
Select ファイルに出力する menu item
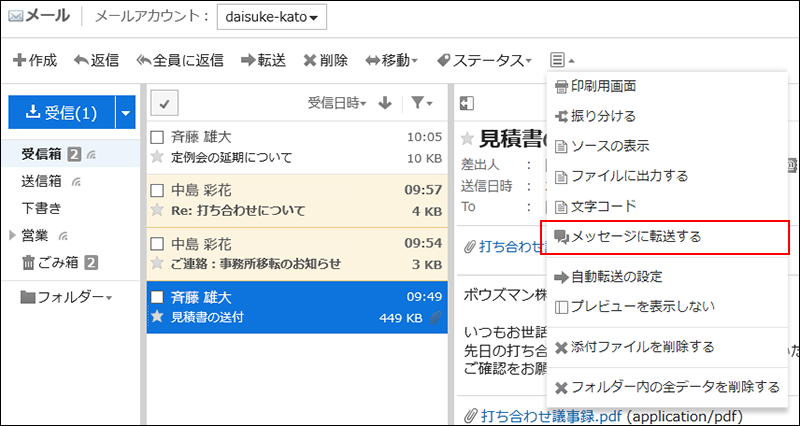pyautogui.click(x=667, y=177)
